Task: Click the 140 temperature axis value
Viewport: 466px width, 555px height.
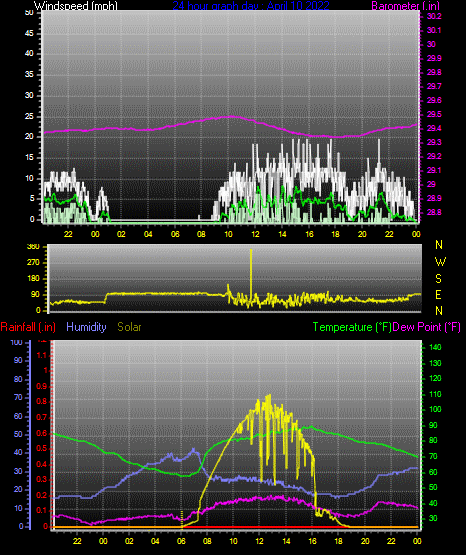Action: pyautogui.click(x=435, y=347)
